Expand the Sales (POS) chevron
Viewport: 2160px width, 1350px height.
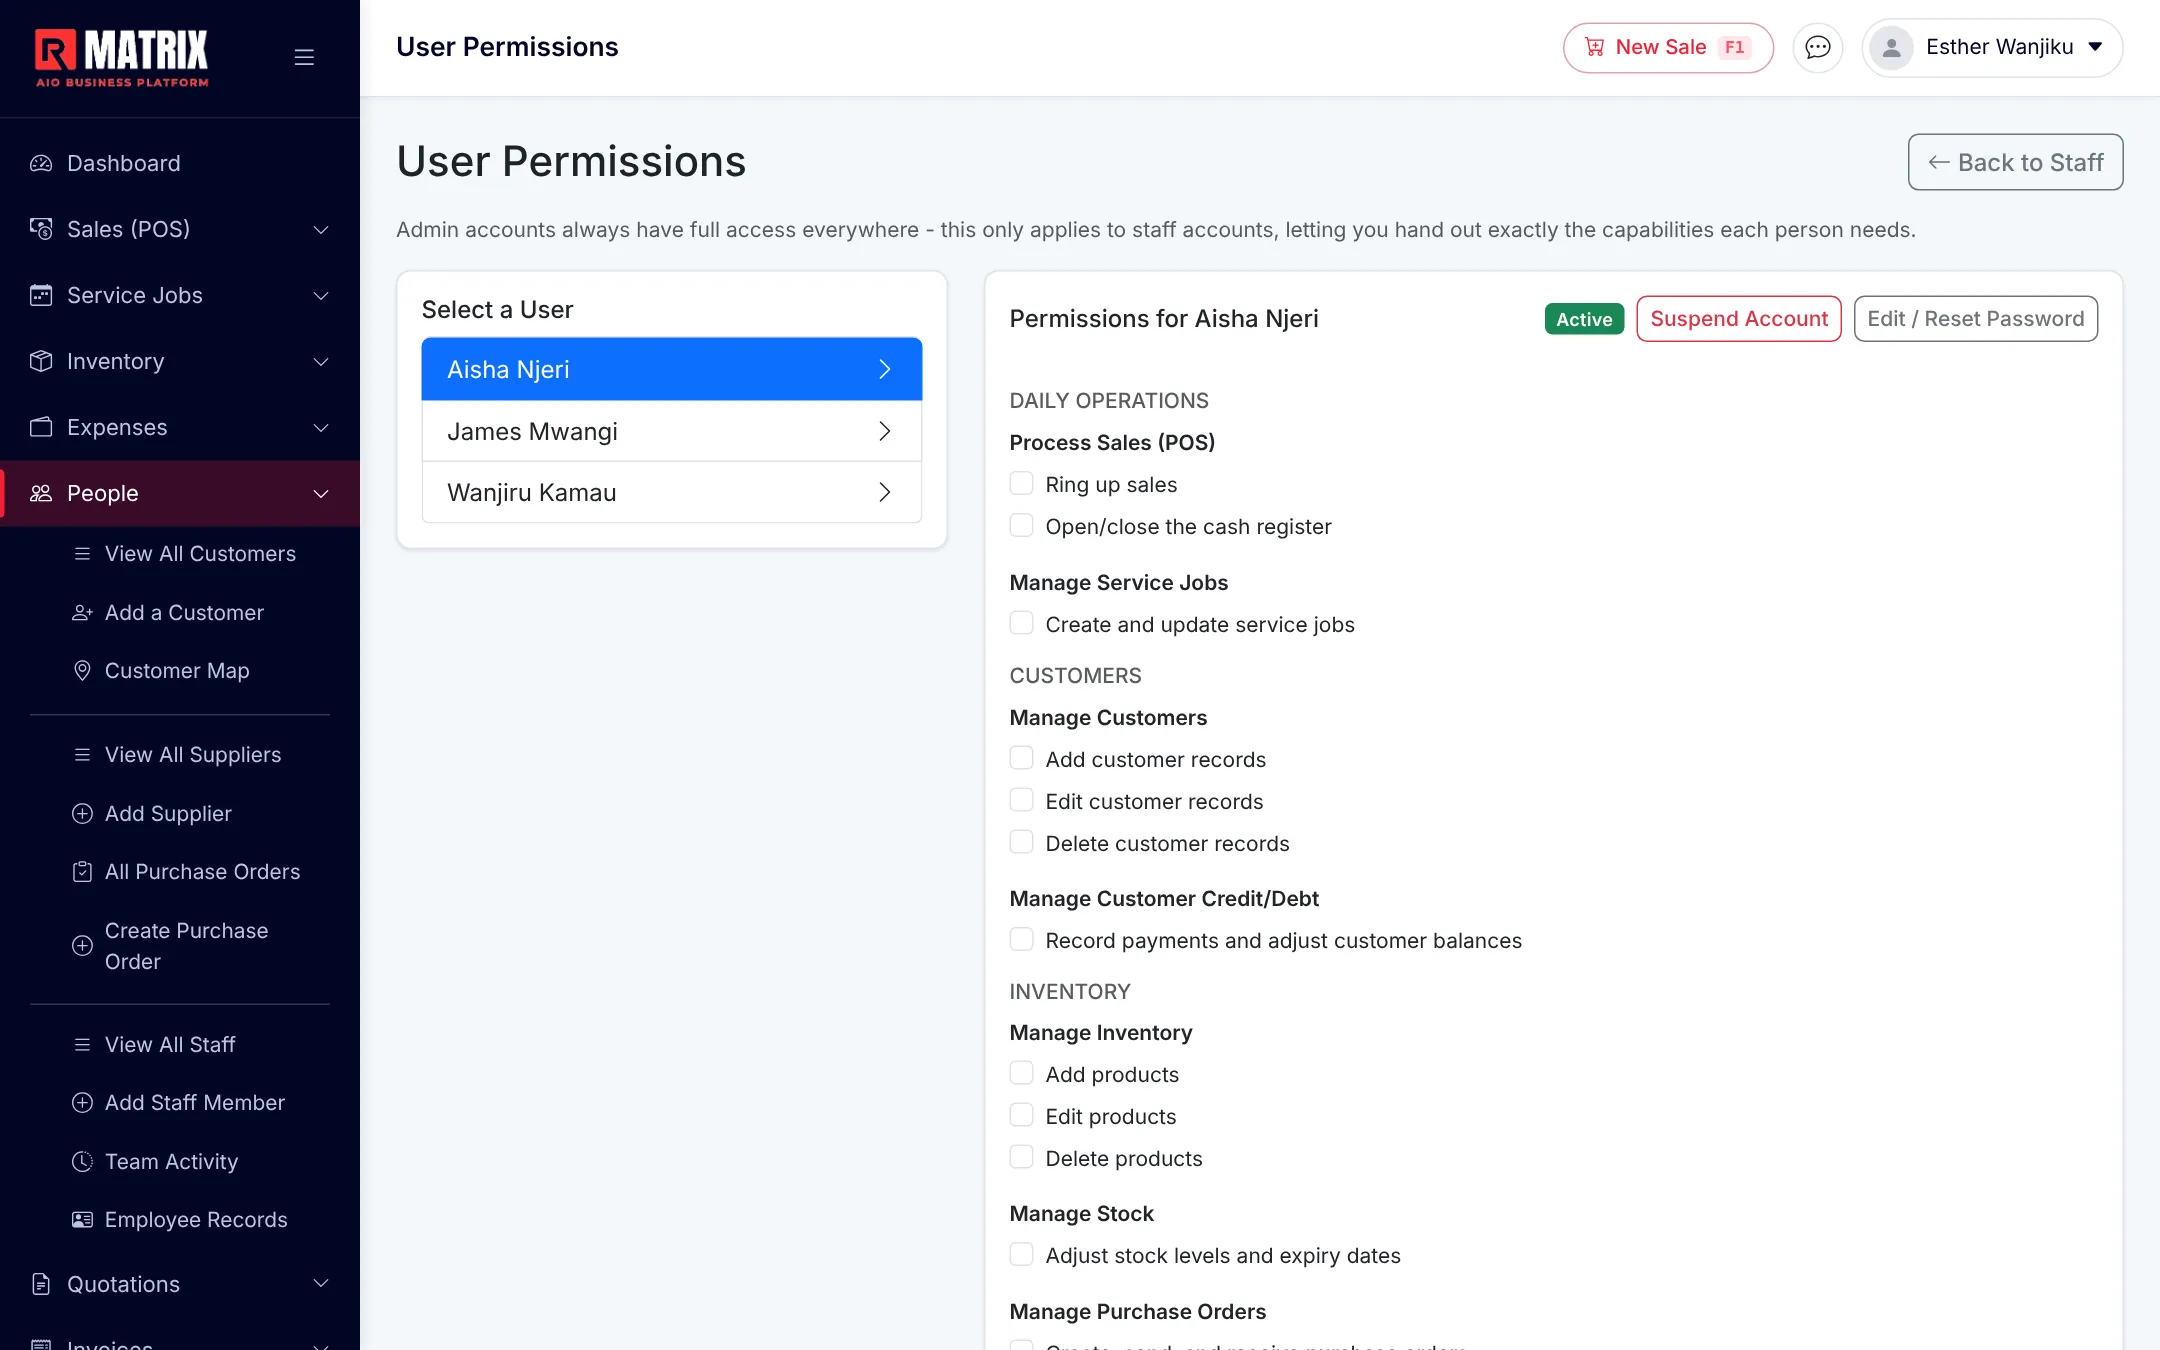321,229
